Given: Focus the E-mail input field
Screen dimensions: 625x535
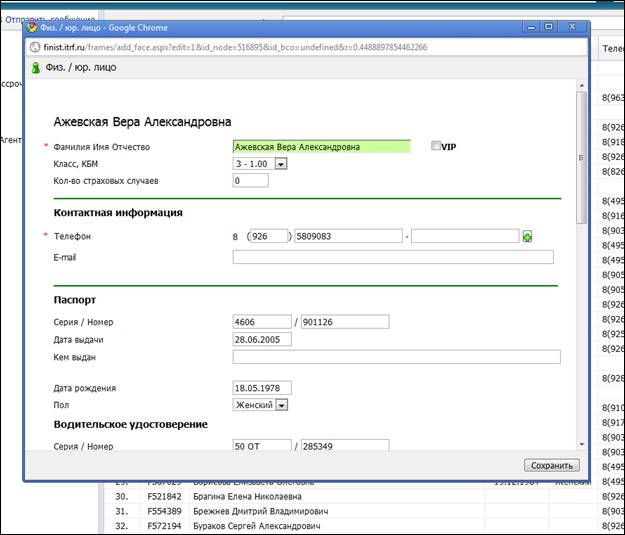Looking at the screenshot, I should click(x=393, y=257).
